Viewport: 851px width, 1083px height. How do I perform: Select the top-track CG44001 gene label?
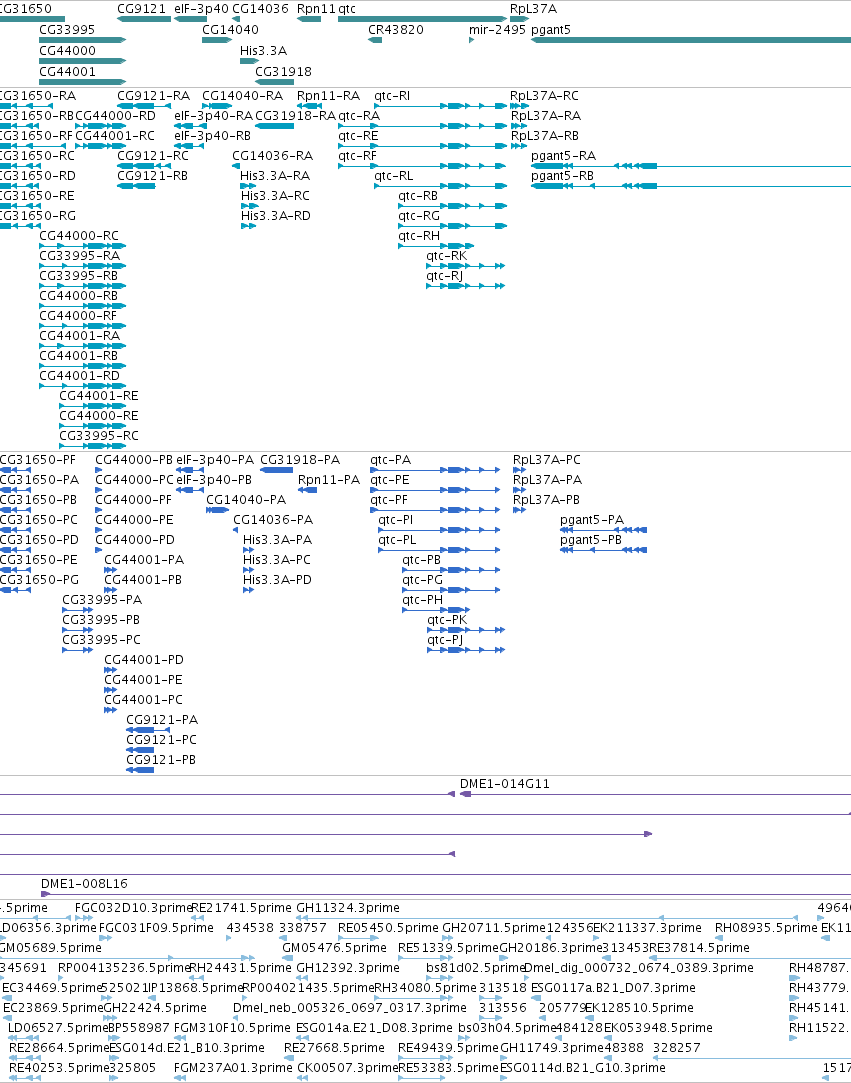[67, 71]
